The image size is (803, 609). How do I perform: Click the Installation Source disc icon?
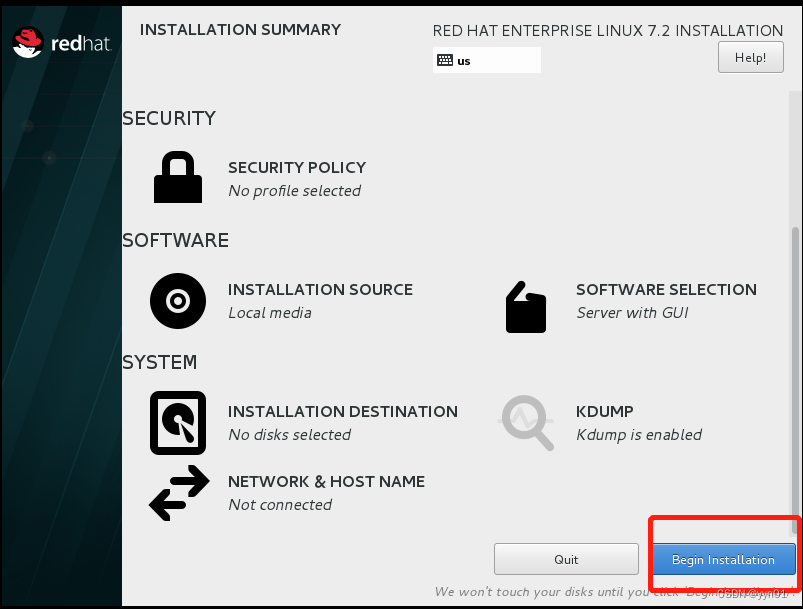[x=177, y=300]
